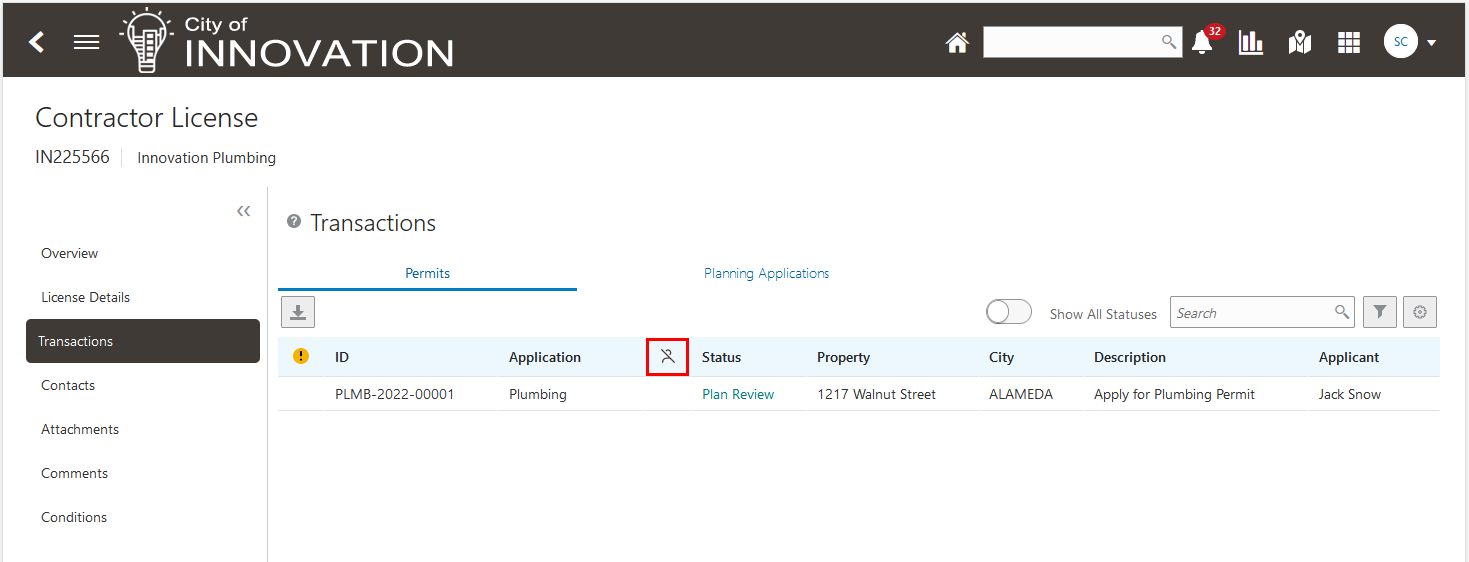Image resolution: width=1469 pixels, height=562 pixels.
Task: Enable the Show All Statuses switch
Action: [x=1008, y=312]
